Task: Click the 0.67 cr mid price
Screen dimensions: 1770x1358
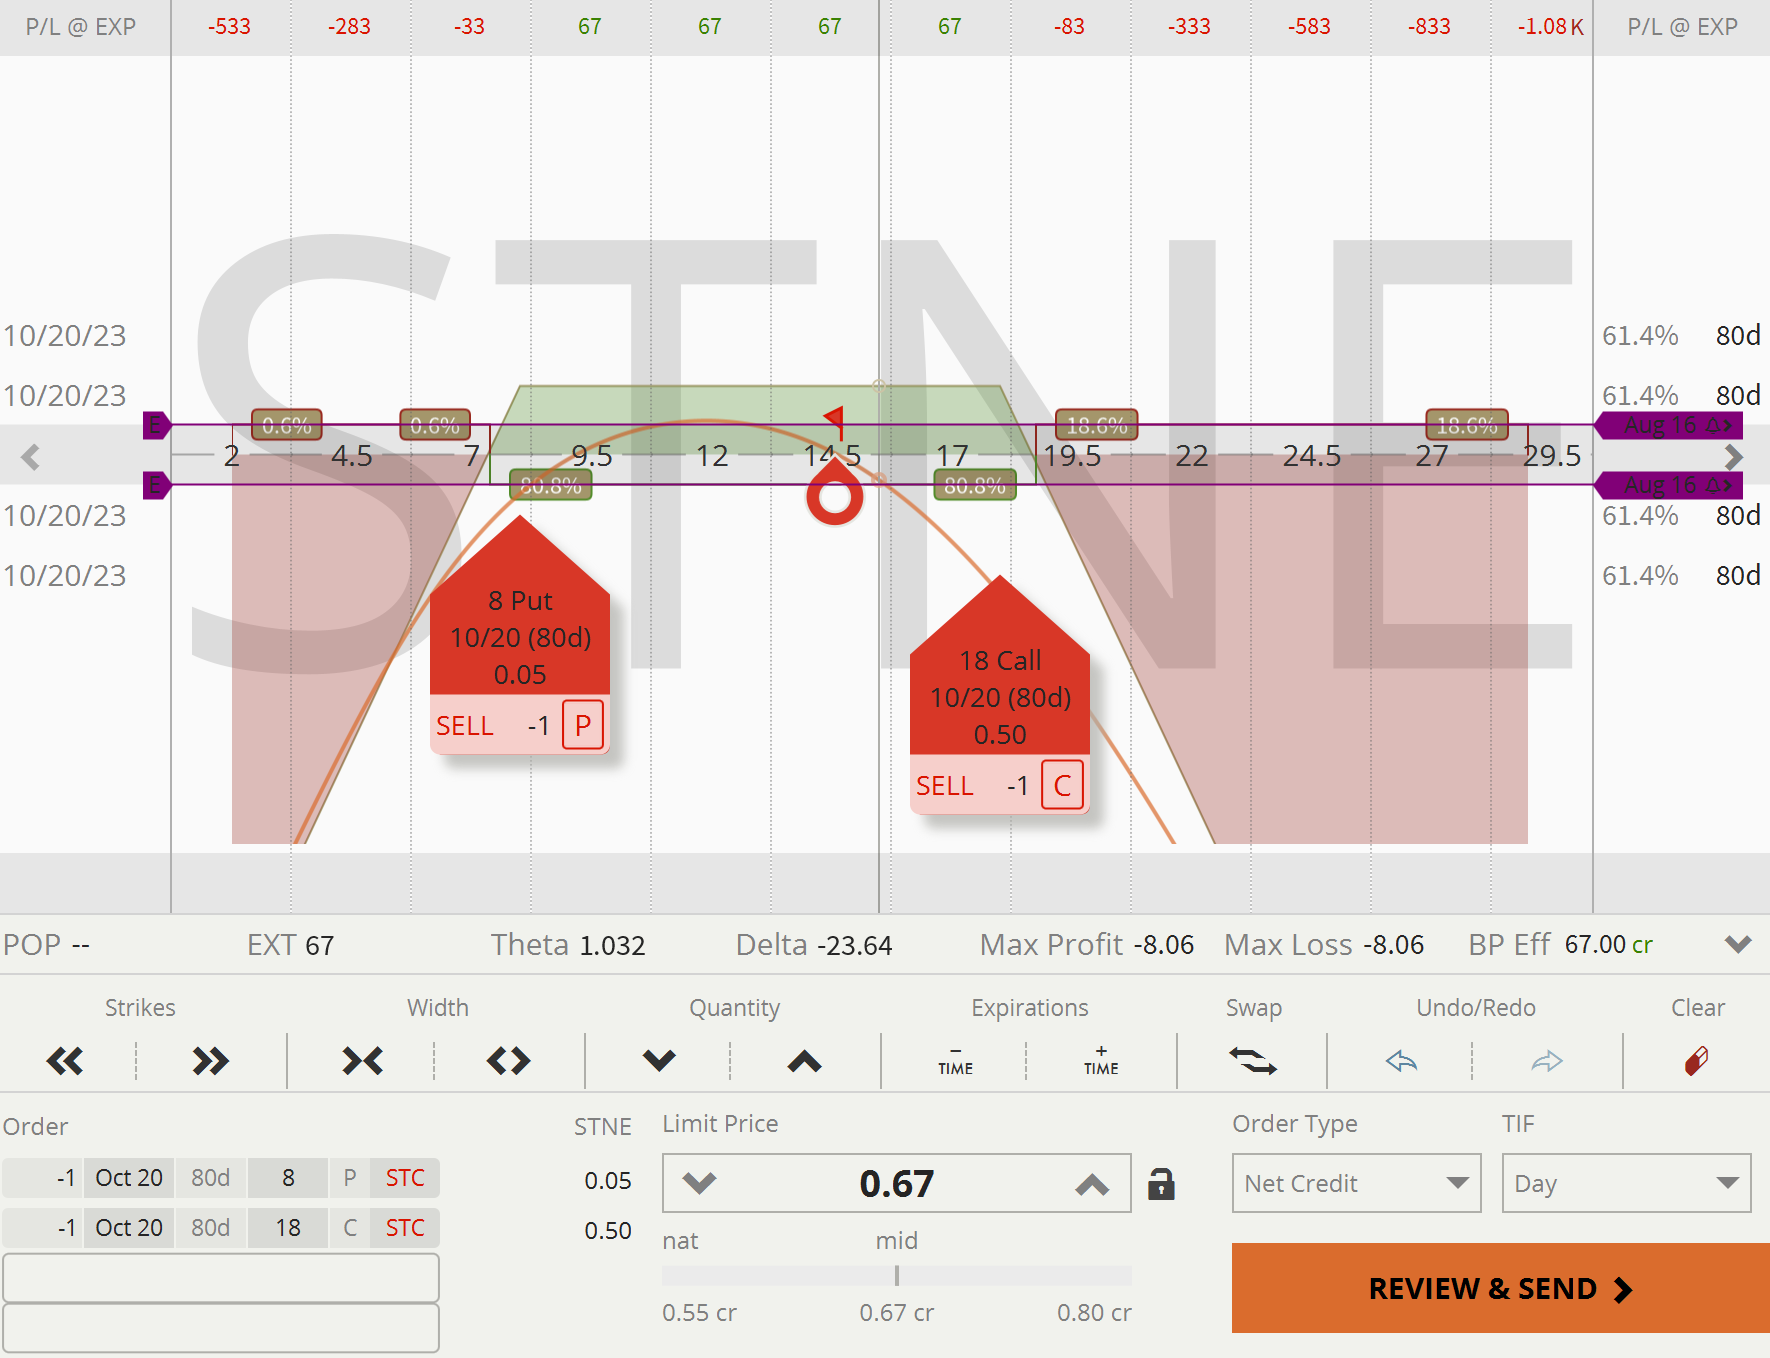Action: (x=897, y=1313)
